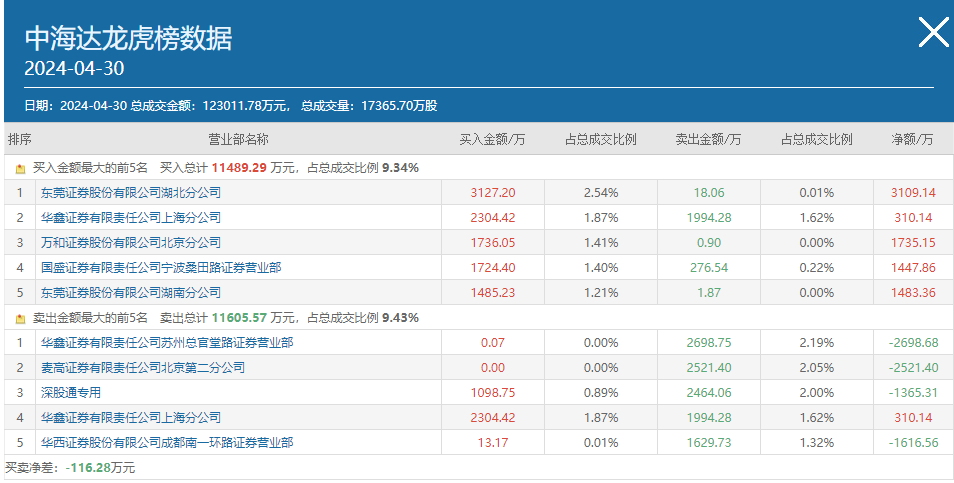Click the 买卖净差 -116.28万元 value

point(101,468)
